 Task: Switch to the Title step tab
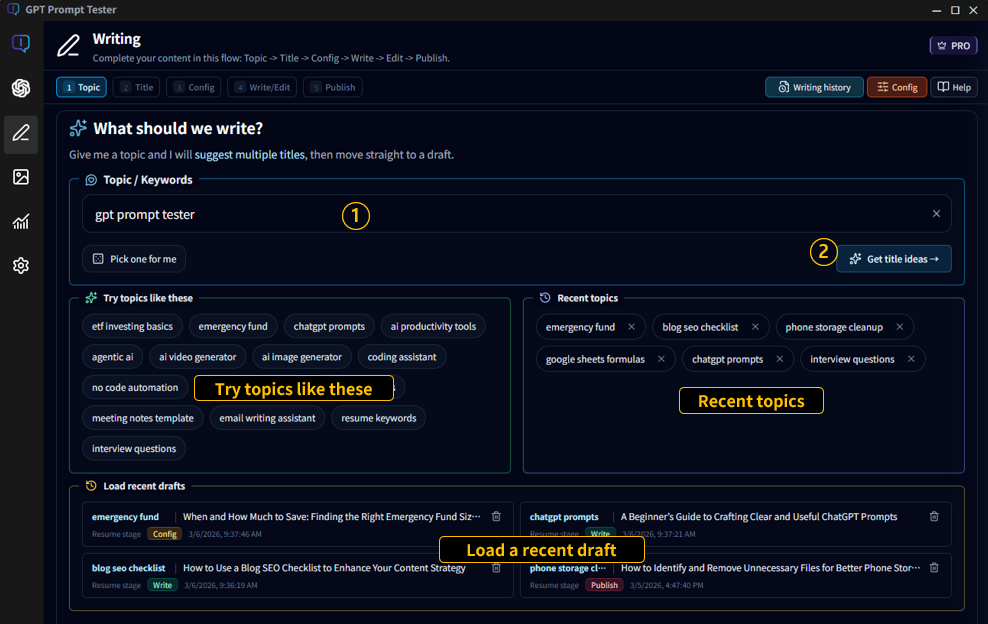[x=137, y=88]
